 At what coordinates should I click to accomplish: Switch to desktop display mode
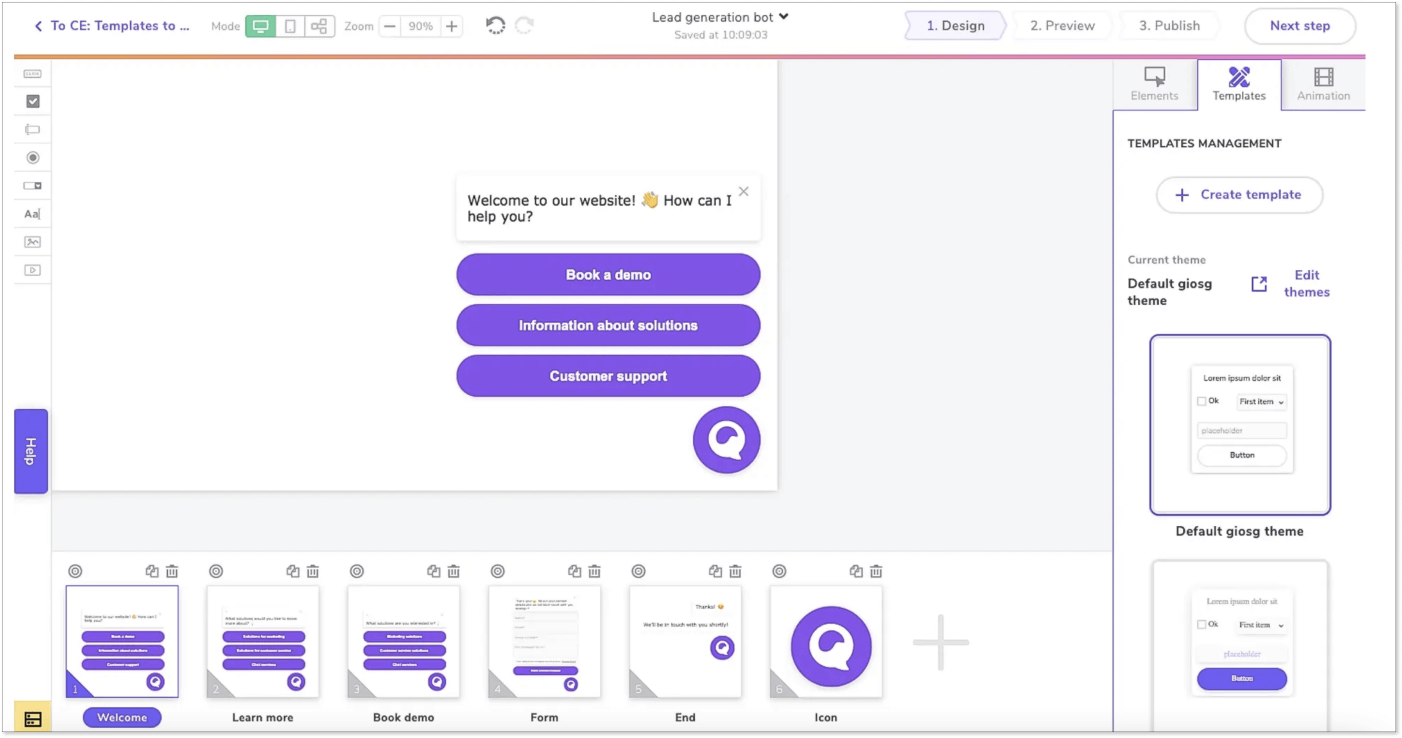pos(261,26)
